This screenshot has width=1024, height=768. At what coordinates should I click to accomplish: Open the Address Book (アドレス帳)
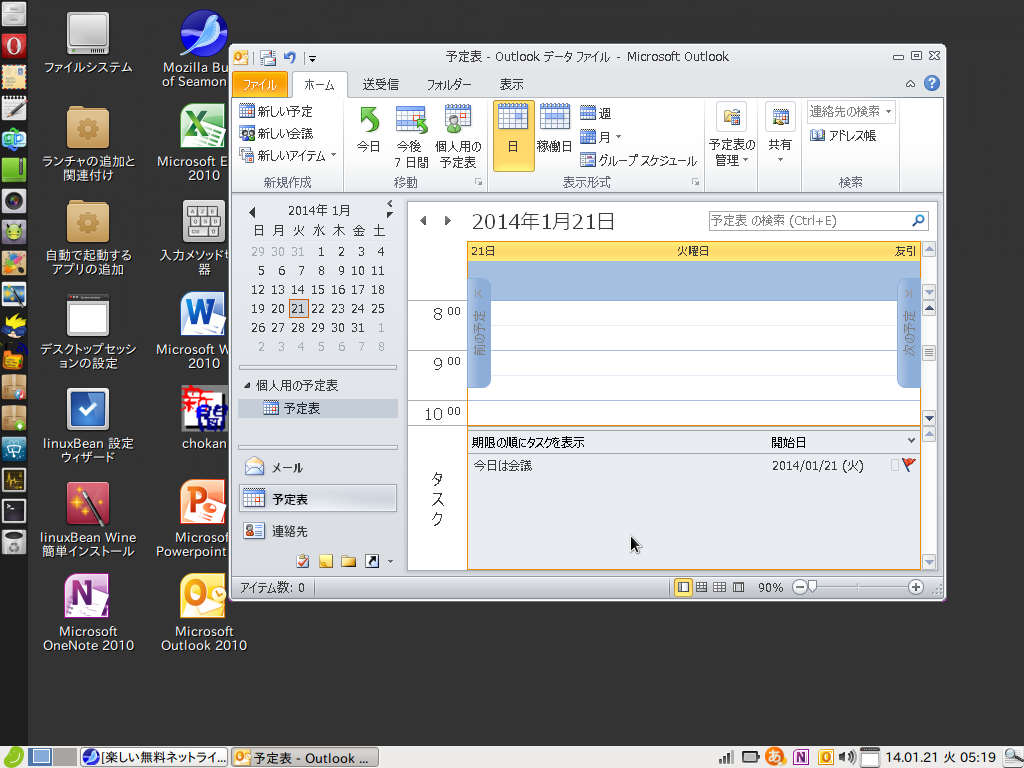843,135
